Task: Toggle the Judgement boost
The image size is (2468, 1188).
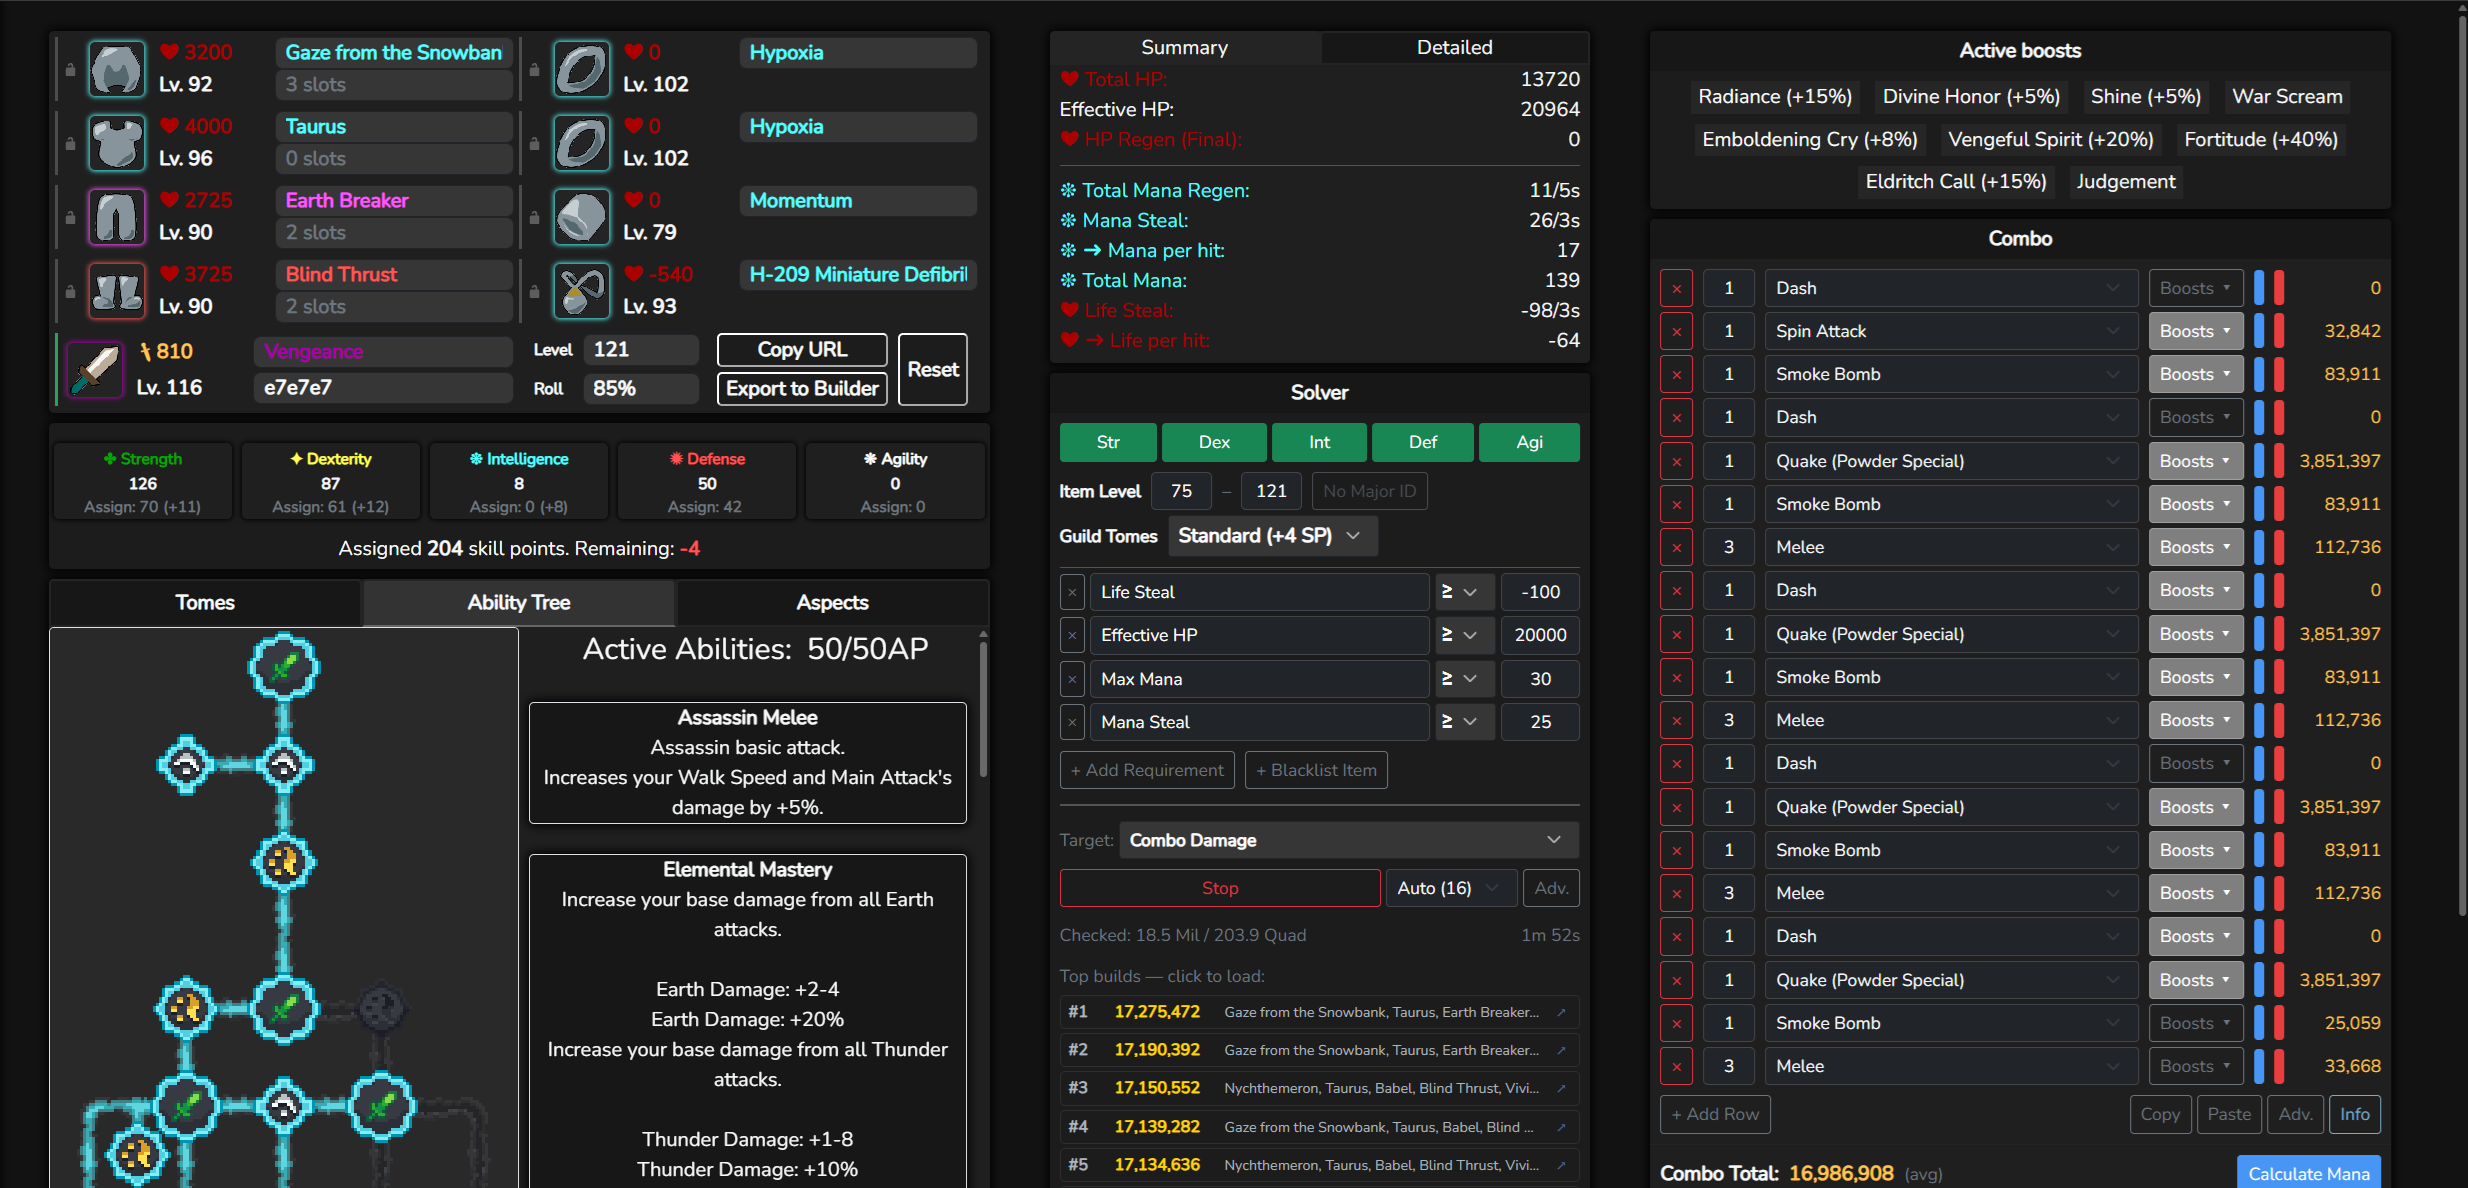Action: [x=2125, y=182]
